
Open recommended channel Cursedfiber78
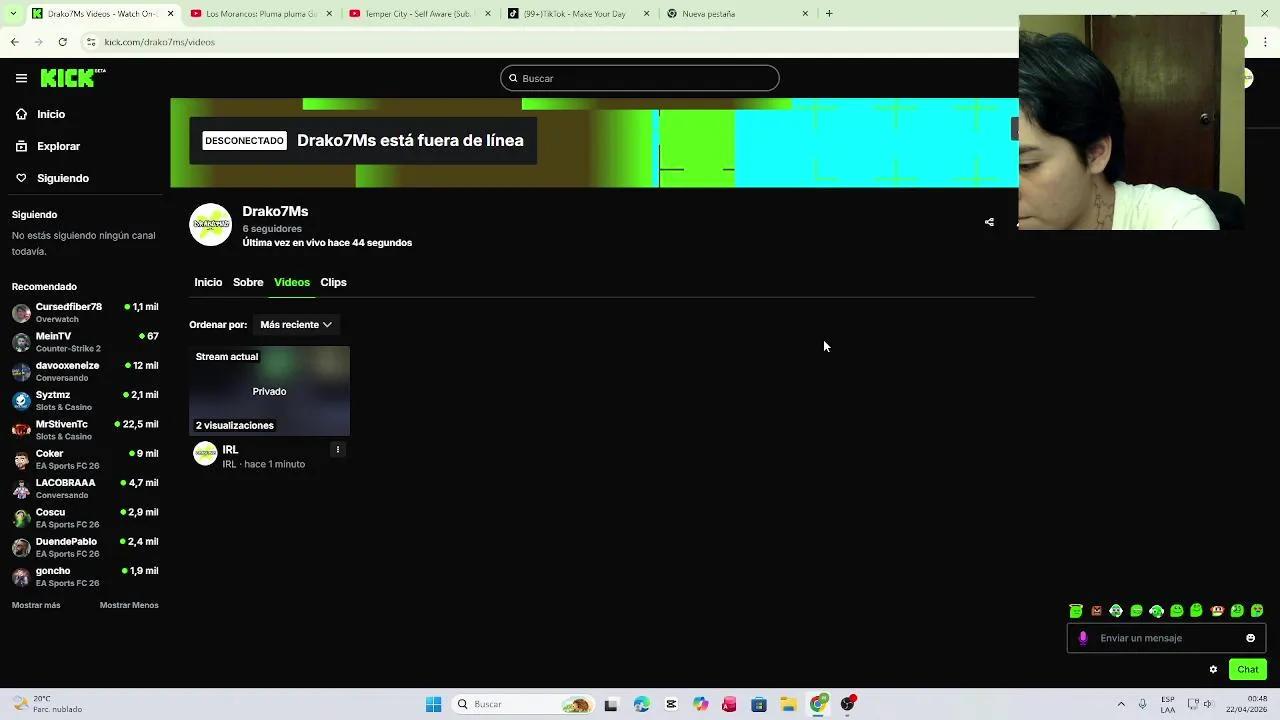[85, 312]
